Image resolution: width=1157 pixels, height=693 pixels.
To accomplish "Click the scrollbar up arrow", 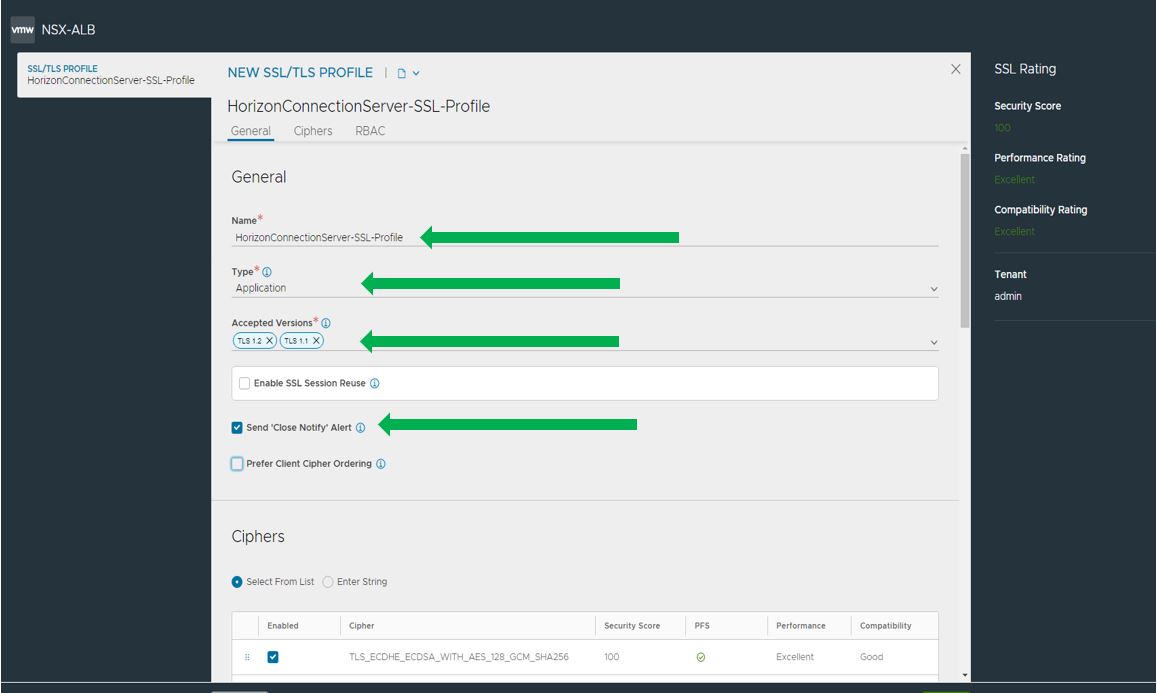I will (965, 149).
